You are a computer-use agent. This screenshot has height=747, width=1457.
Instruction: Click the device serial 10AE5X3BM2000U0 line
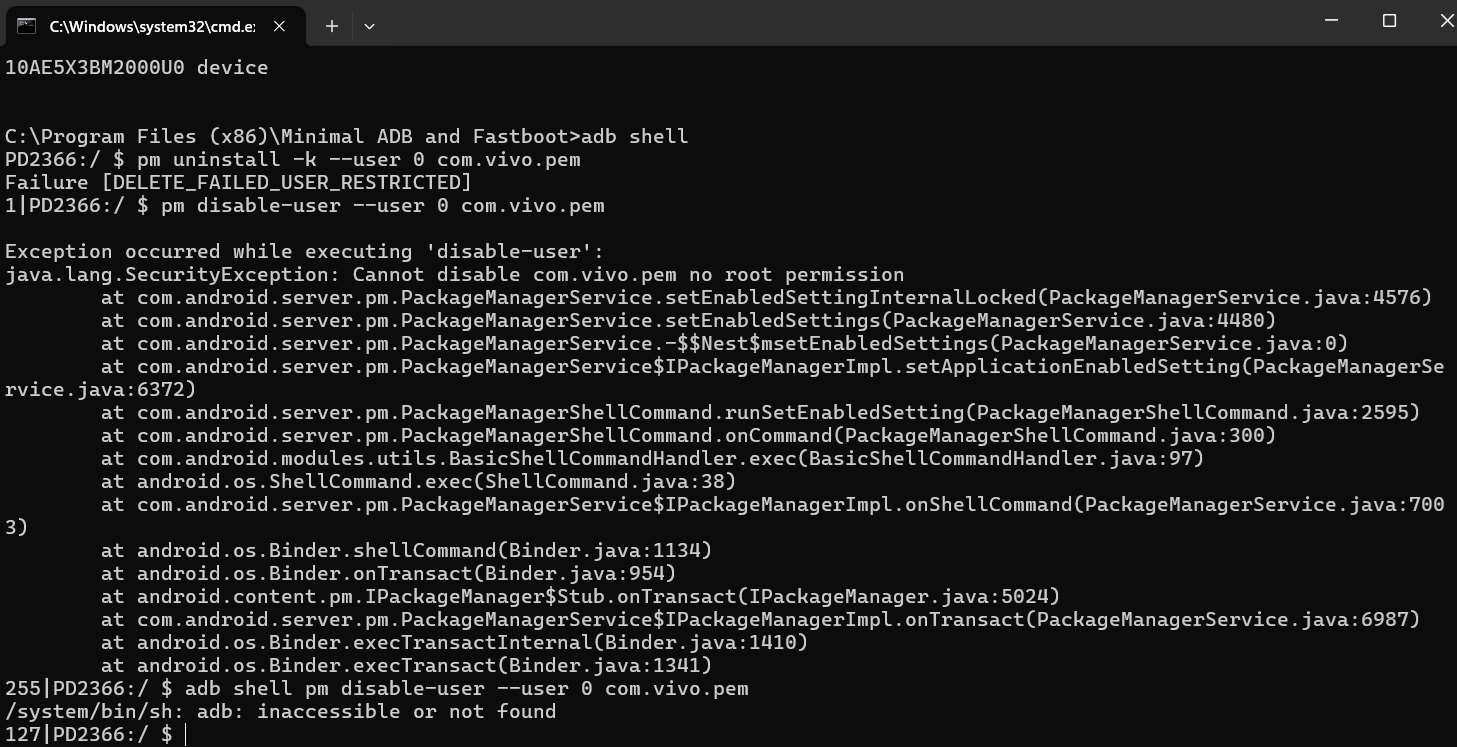pyautogui.click(x=136, y=68)
